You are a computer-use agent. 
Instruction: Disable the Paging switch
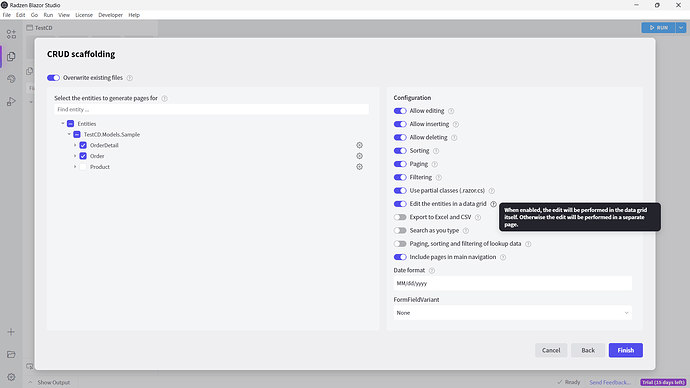(x=400, y=164)
